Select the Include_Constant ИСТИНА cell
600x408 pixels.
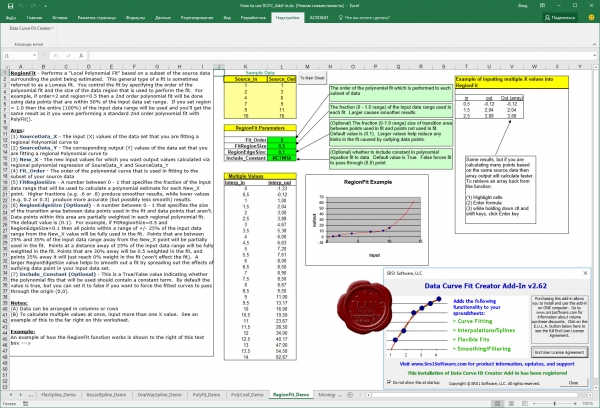coord(282,158)
